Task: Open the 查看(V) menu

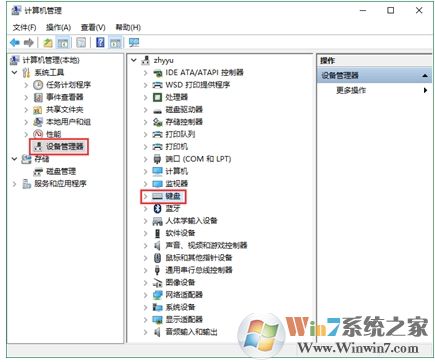Action: click(x=93, y=27)
